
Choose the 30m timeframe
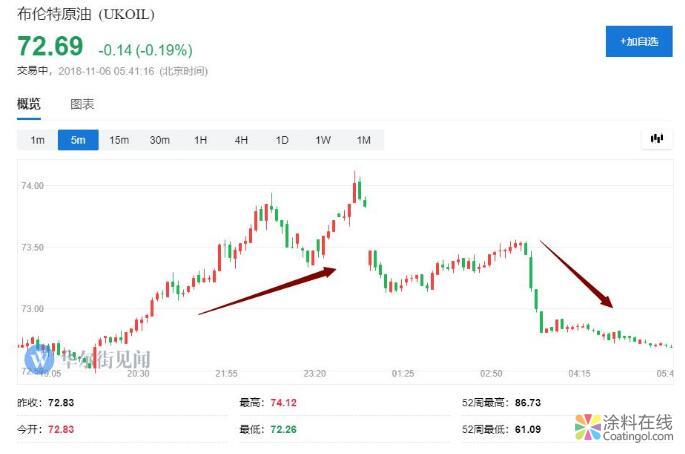(160, 140)
